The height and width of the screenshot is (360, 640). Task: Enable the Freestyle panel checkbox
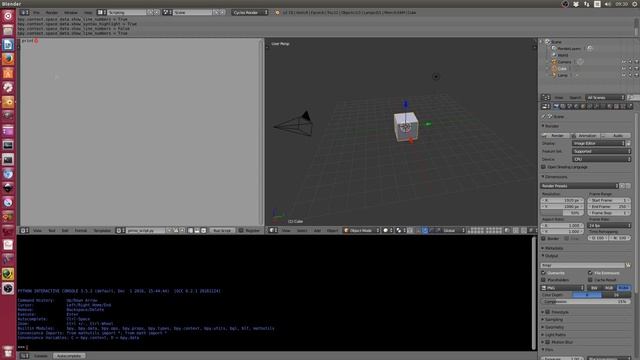pyautogui.click(x=548, y=312)
